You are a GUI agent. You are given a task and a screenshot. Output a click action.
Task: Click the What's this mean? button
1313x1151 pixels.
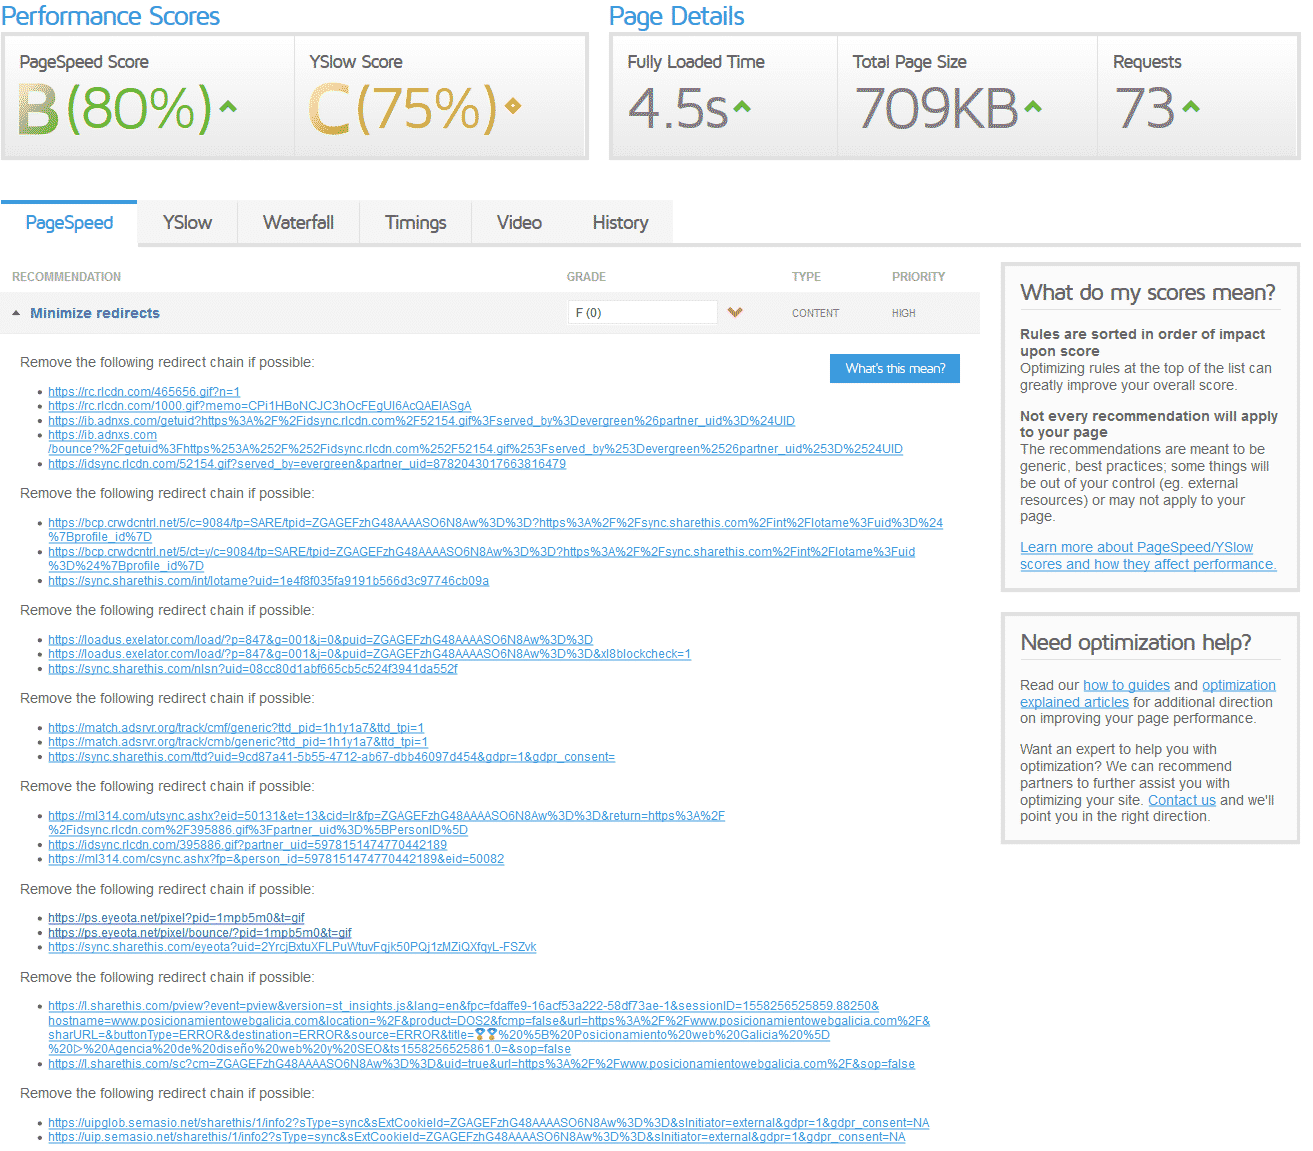895,368
